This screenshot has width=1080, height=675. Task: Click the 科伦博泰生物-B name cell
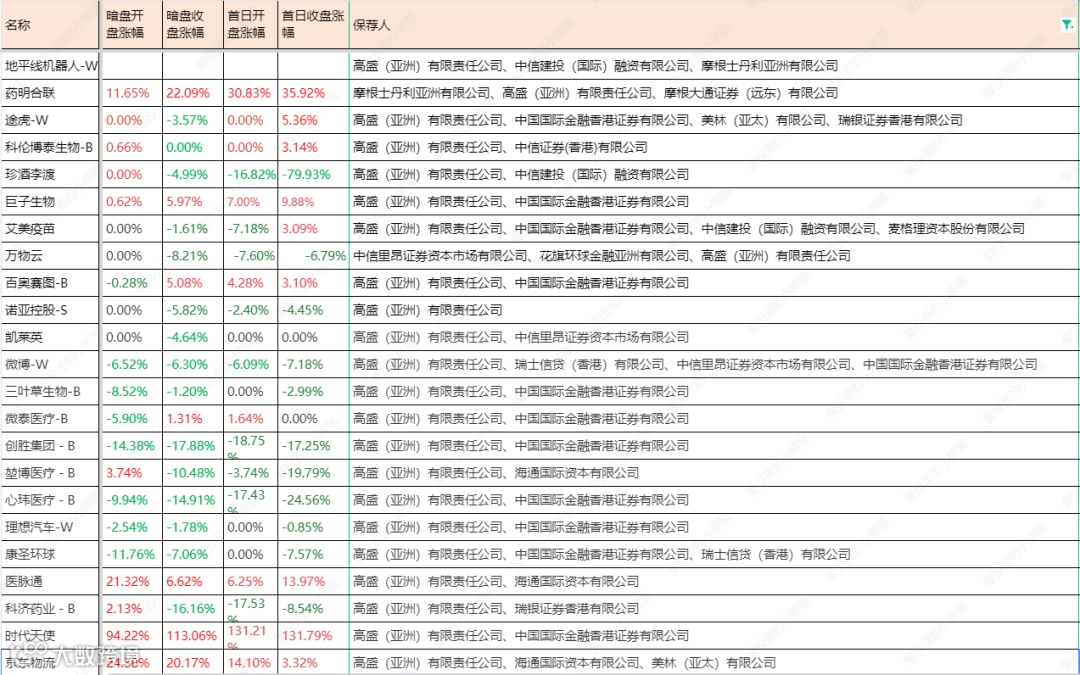tap(50, 147)
